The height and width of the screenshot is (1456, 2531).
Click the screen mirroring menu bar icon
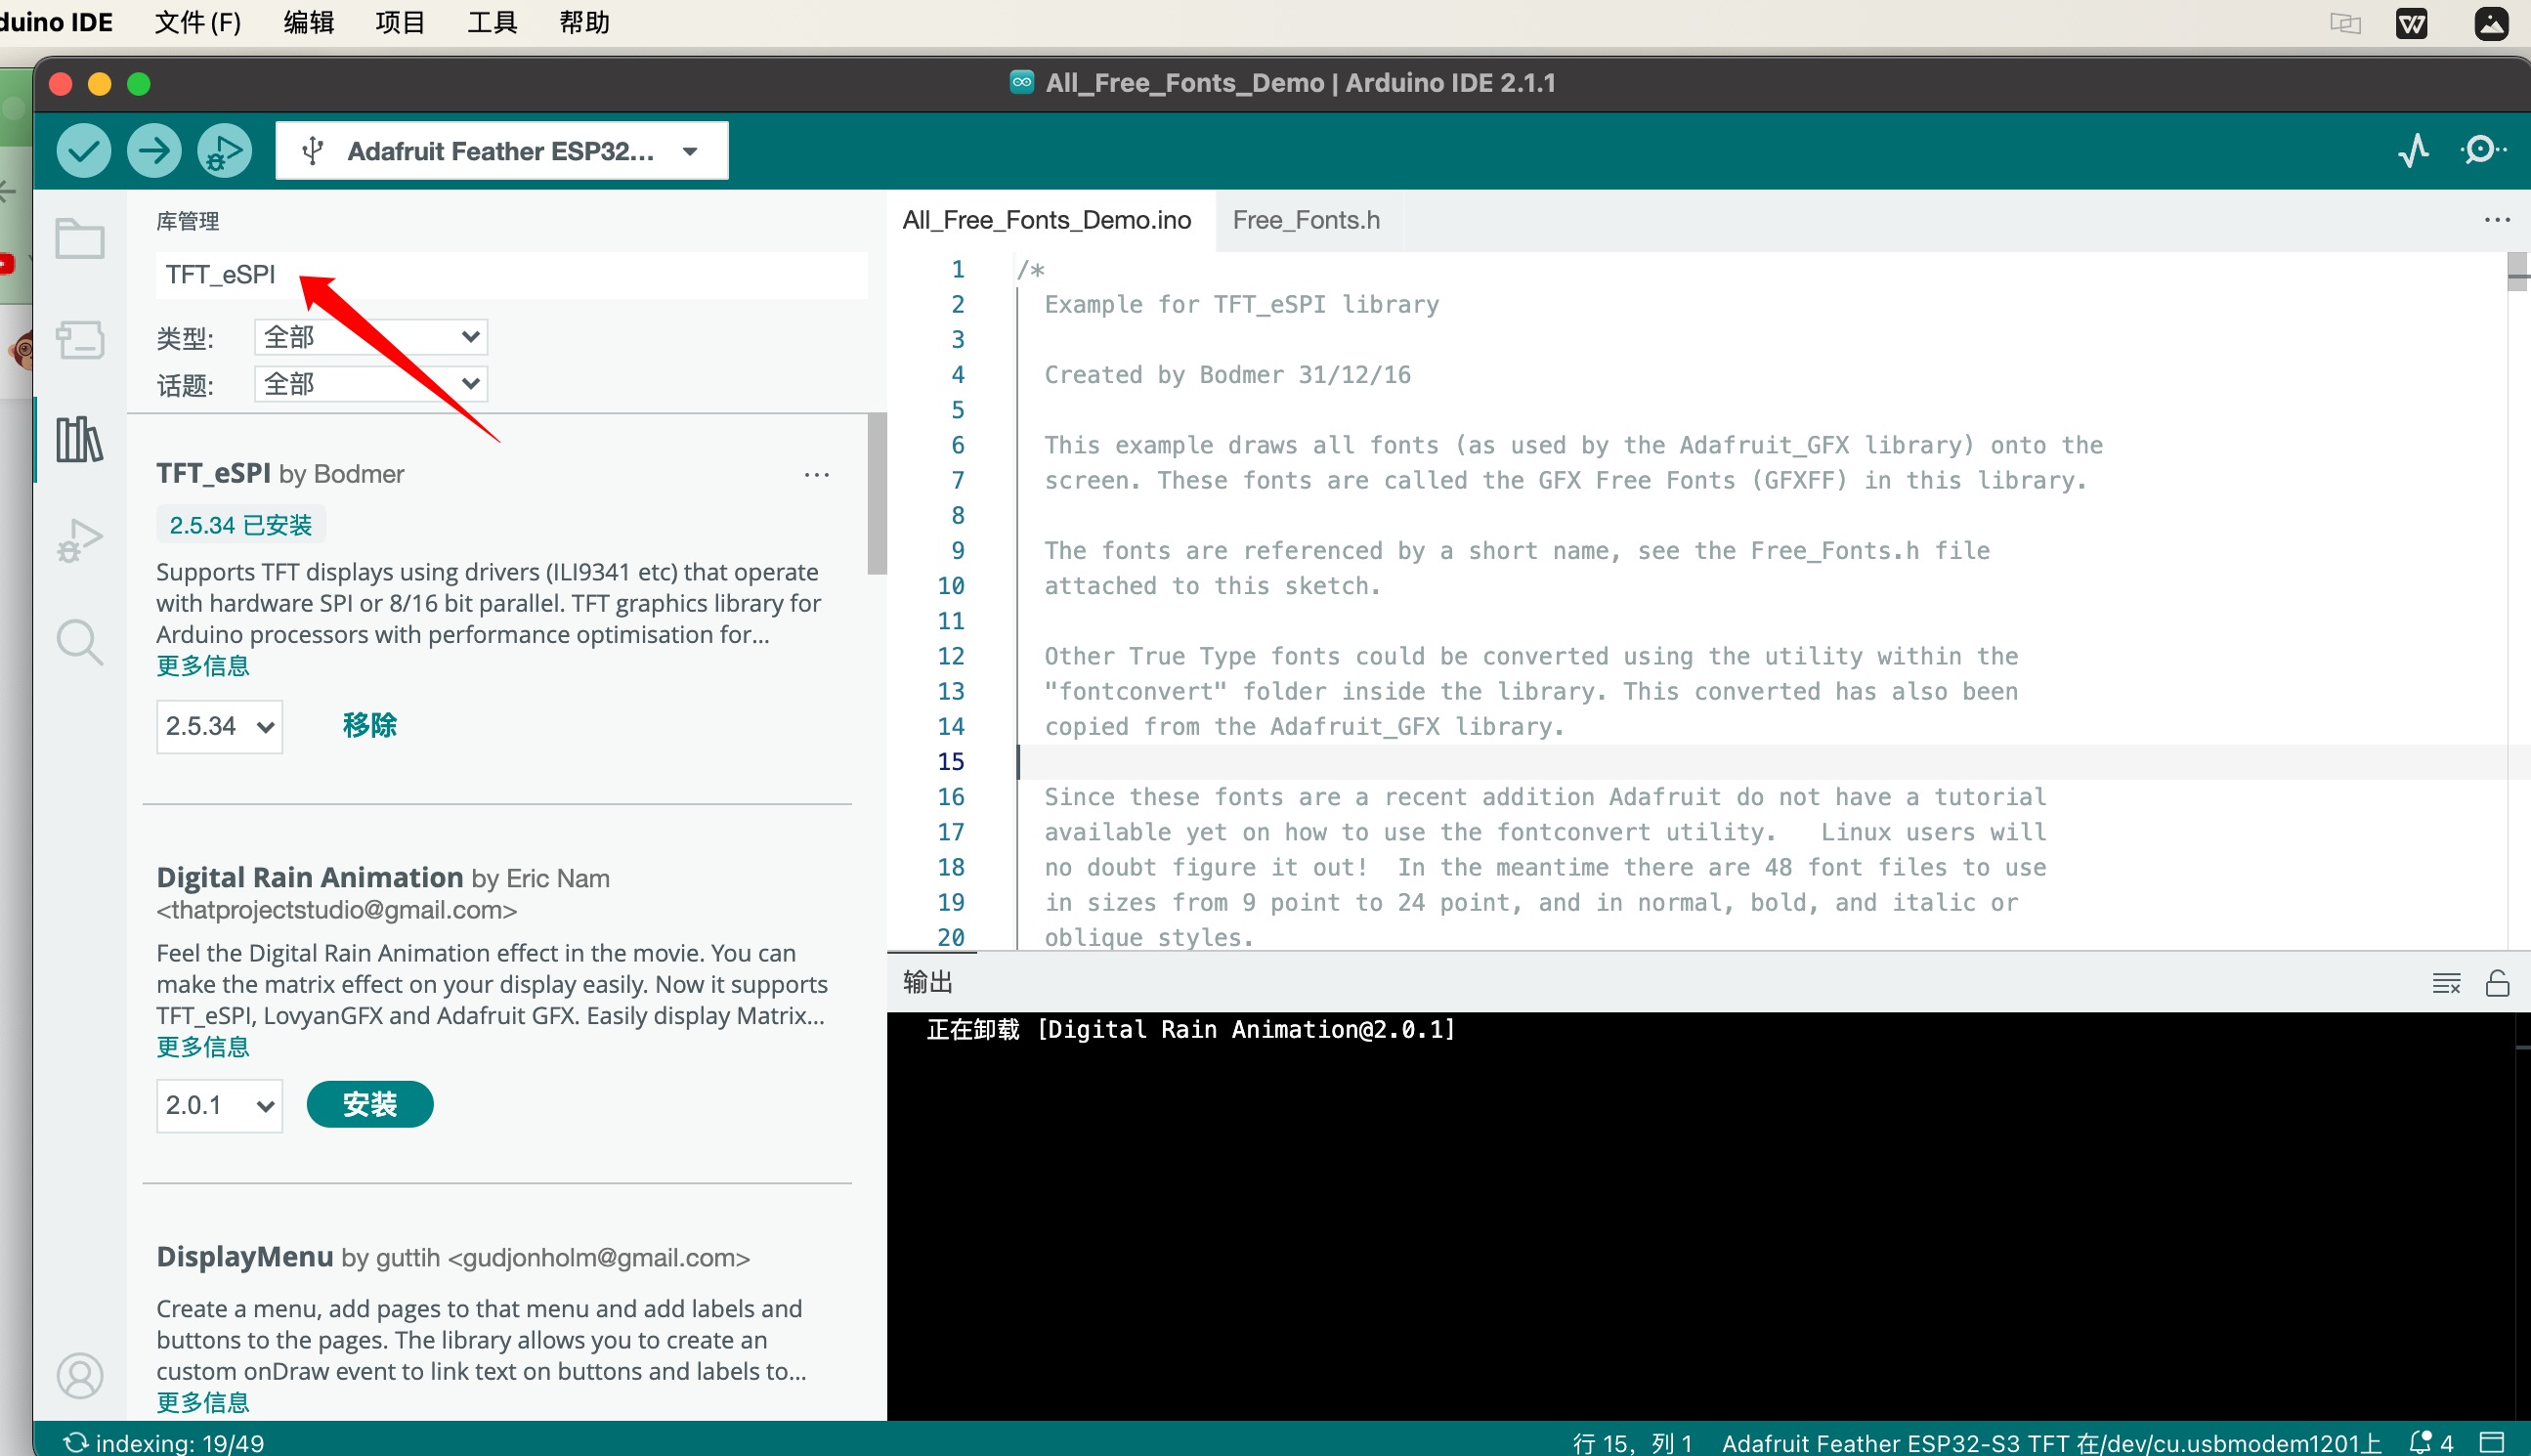[x=2344, y=23]
